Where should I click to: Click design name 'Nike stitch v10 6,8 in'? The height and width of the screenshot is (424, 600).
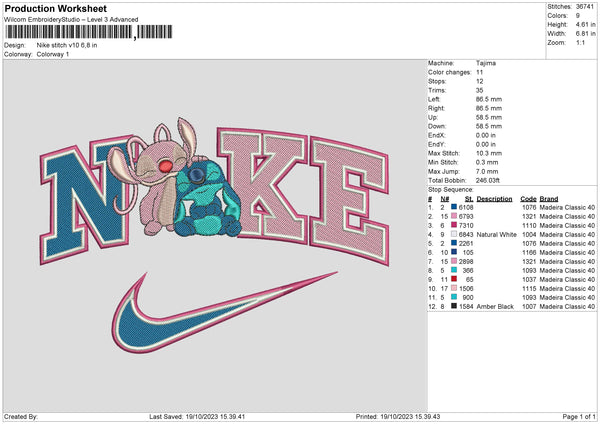[67, 45]
